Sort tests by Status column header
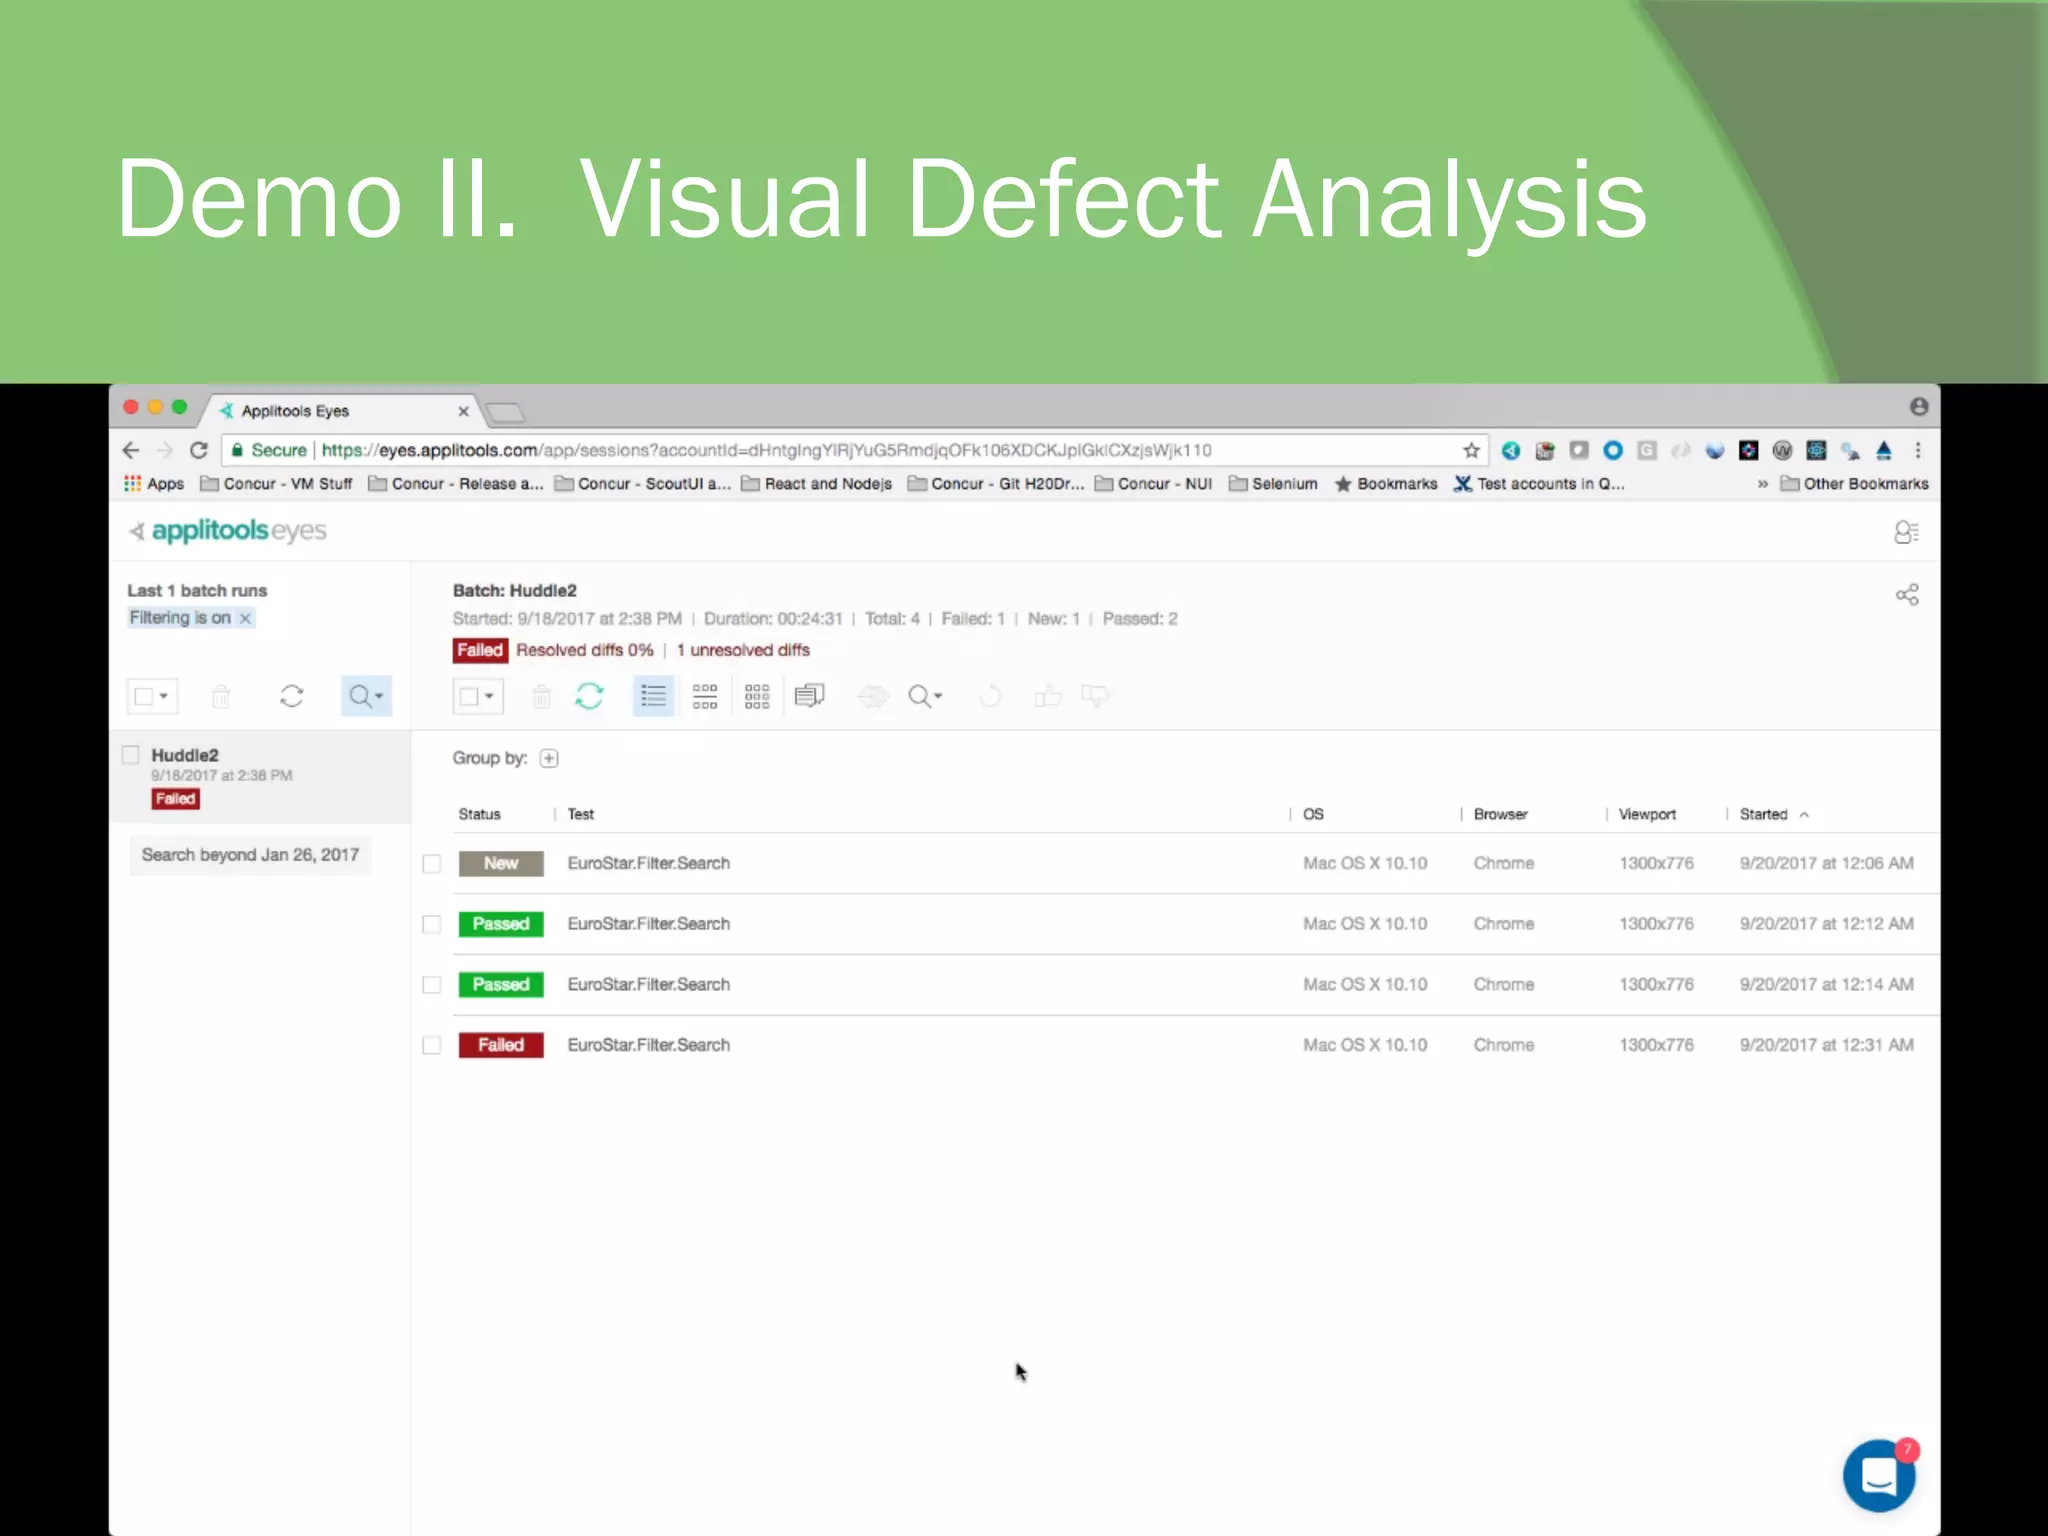This screenshot has height=1536, width=2048. tap(479, 815)
